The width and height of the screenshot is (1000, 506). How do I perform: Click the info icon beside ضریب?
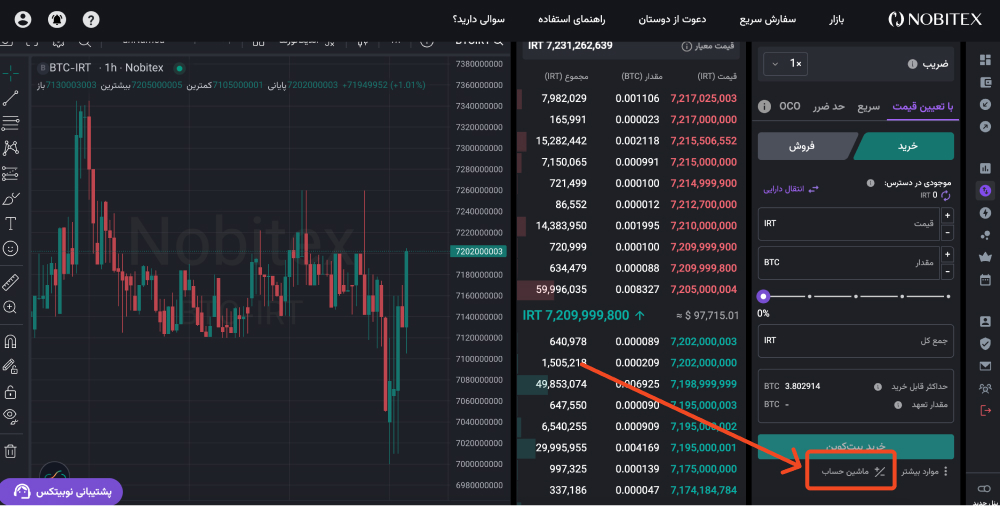click(913, 64)
